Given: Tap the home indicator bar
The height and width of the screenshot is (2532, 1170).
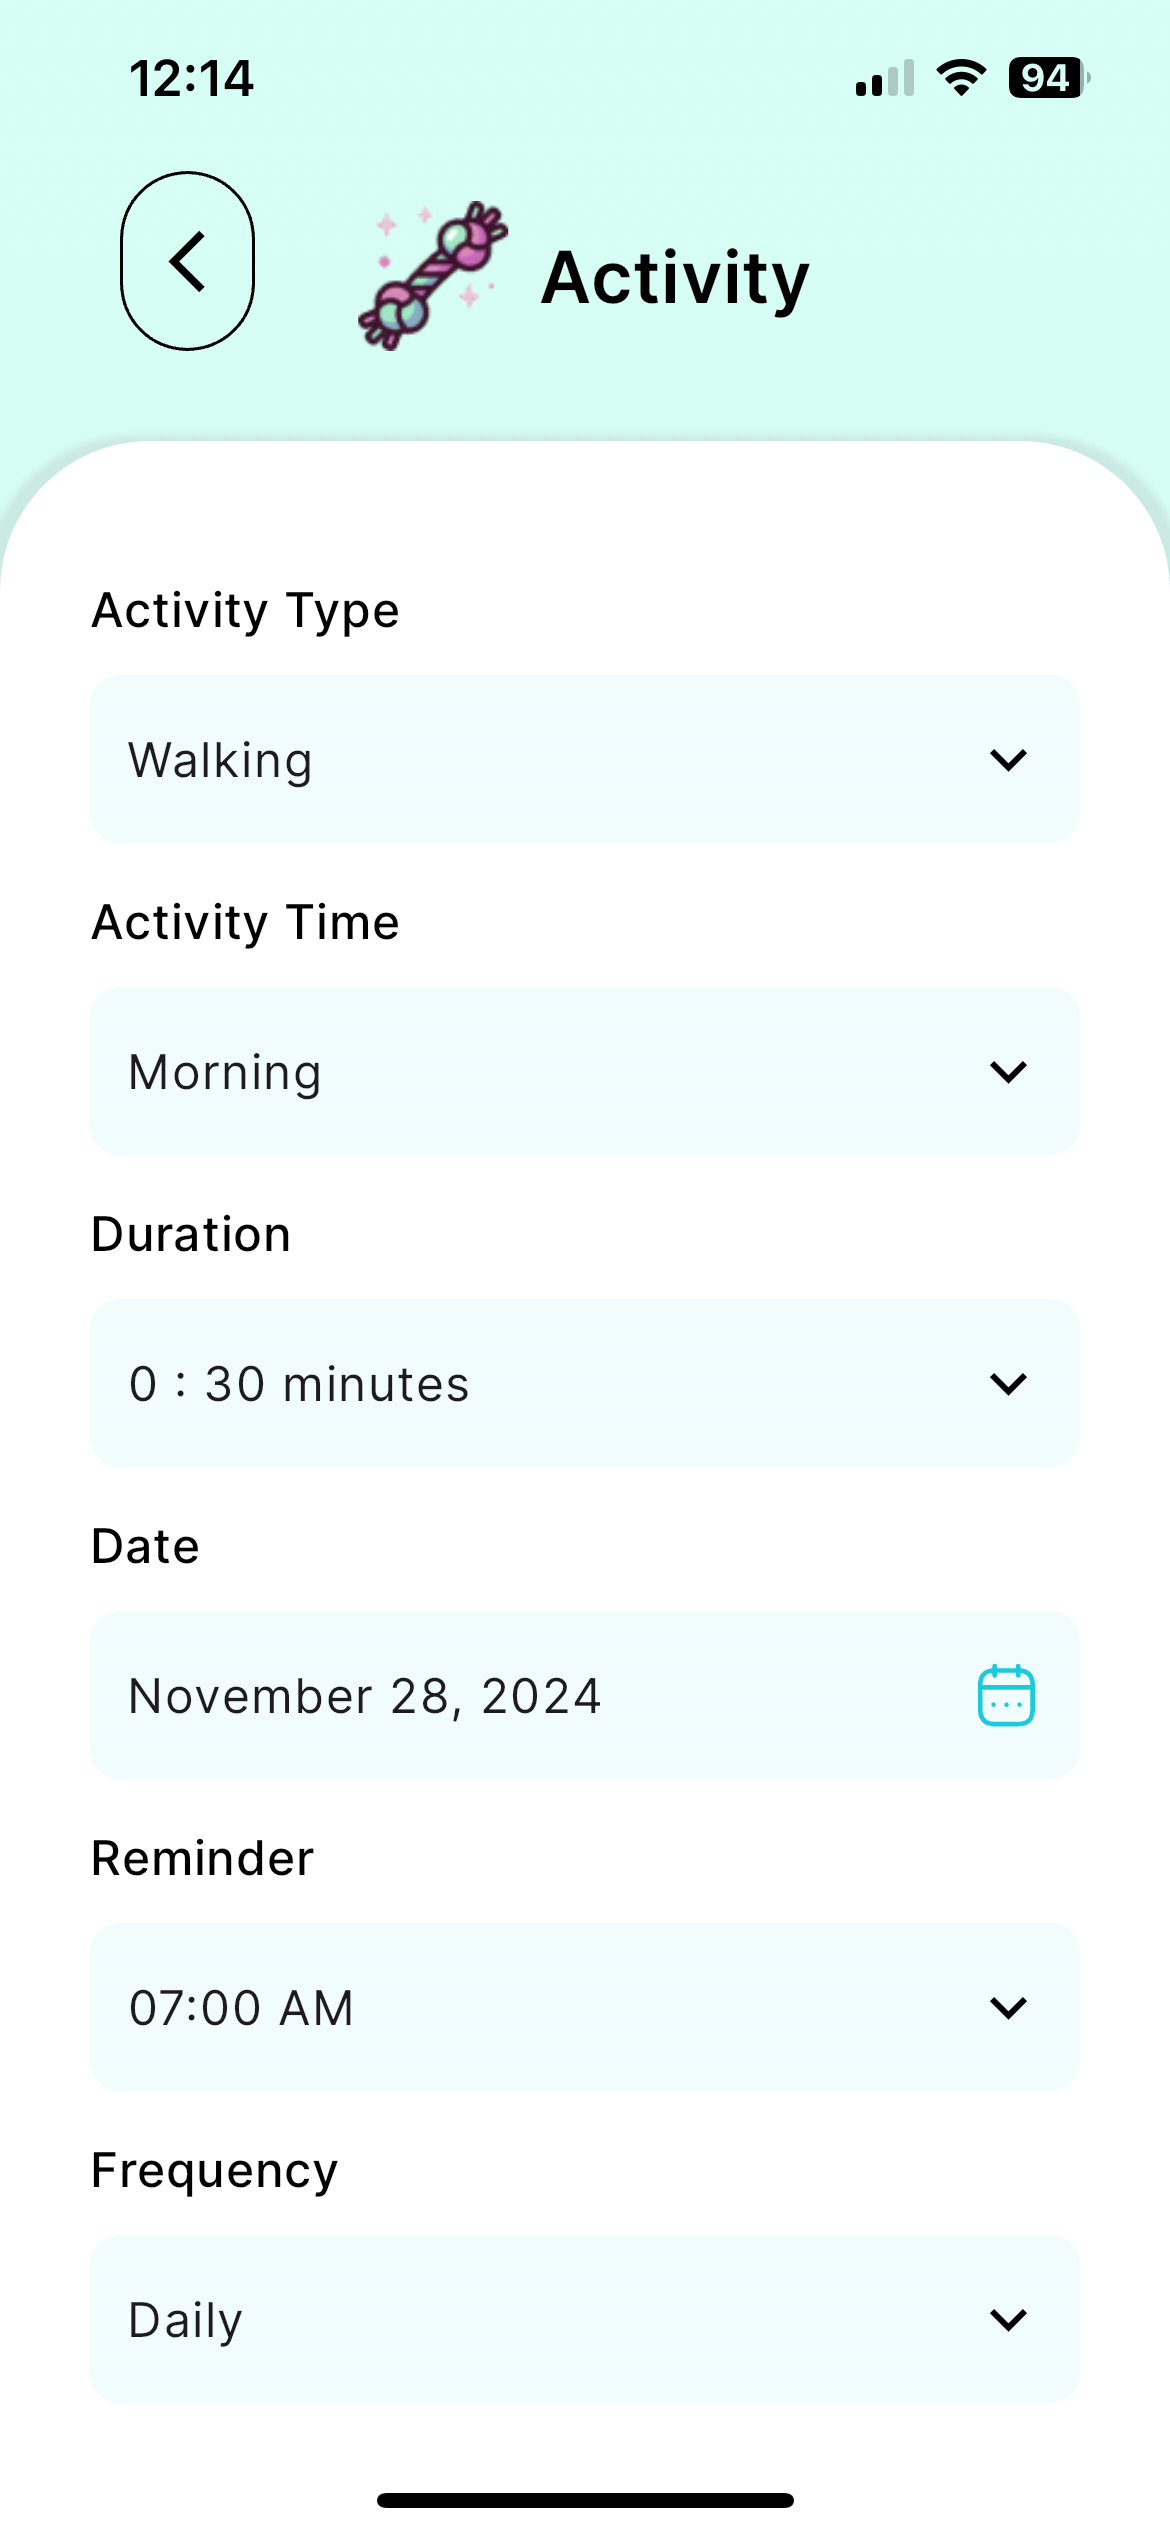Looking at the screenshot, I should (585, 2500).
